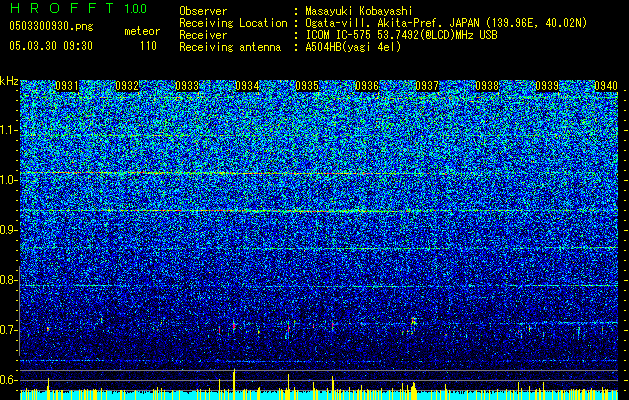Select the Ogata-vill. Akita-Pref. JAPAN location text
629x400 pixels.
point(446,23)
